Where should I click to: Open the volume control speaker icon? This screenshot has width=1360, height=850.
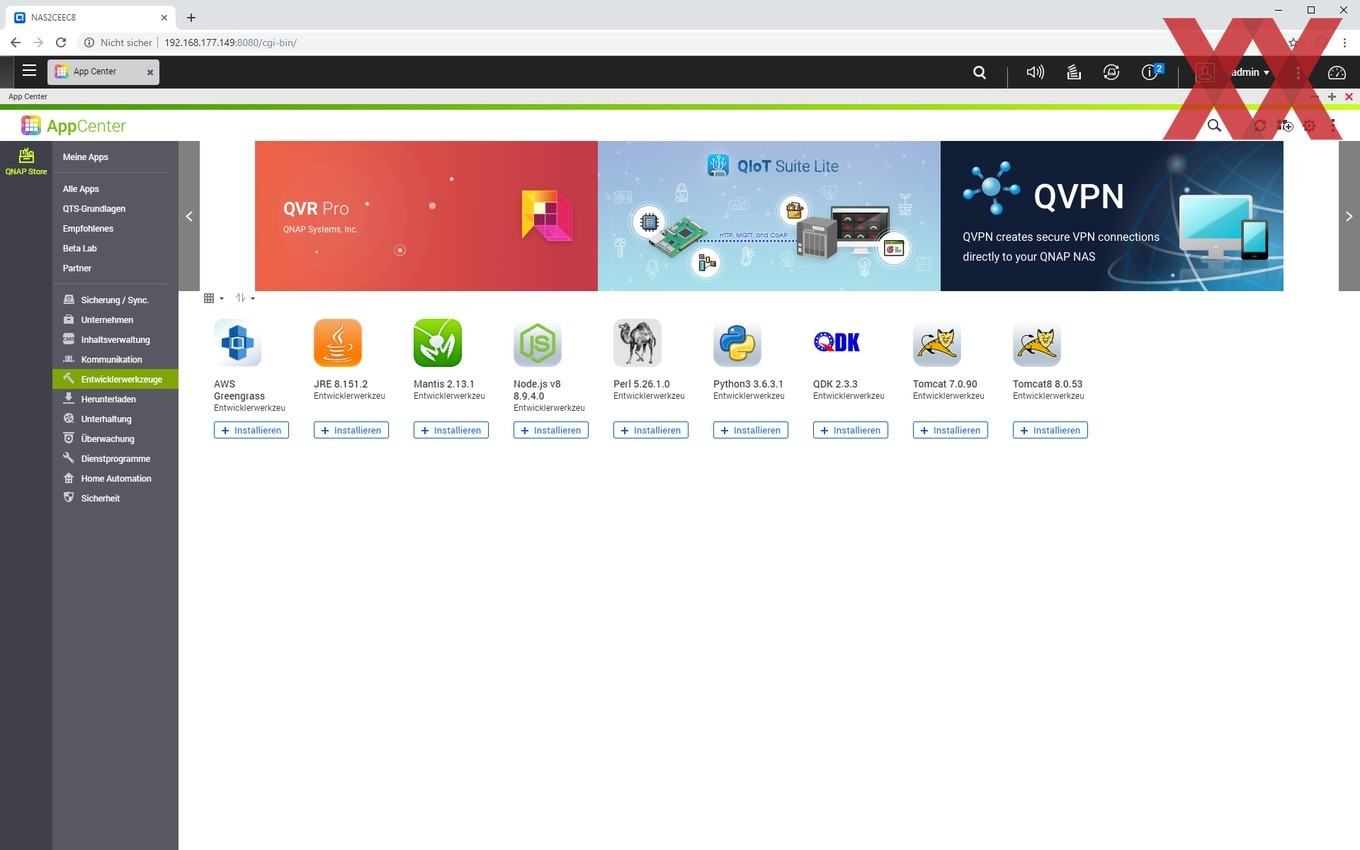1035,72
